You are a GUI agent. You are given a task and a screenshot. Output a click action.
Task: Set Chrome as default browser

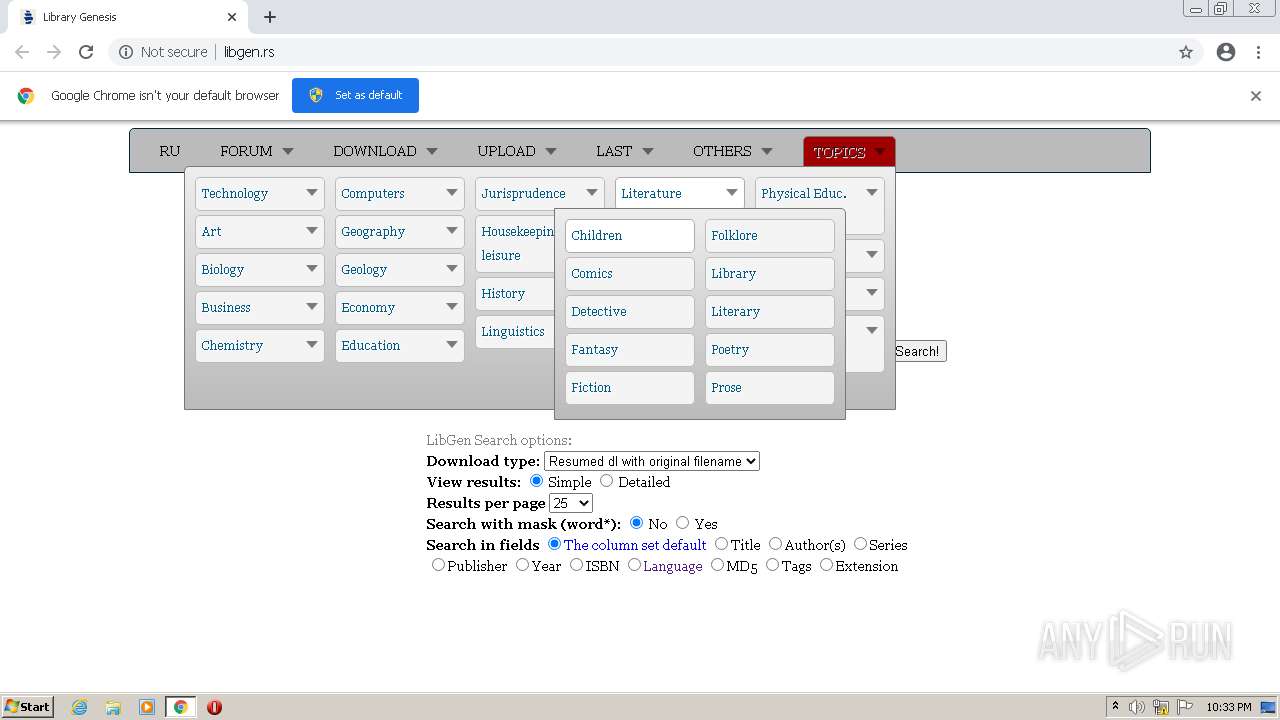coord(355,95)
